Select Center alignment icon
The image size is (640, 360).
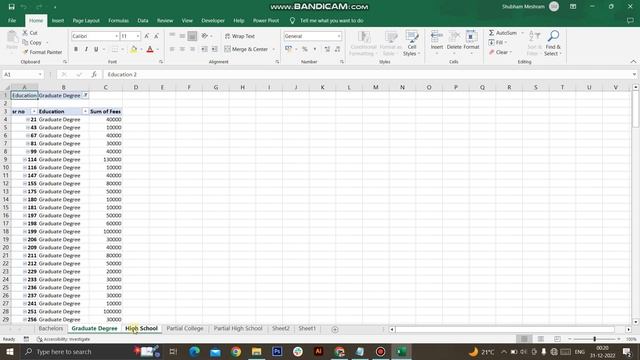click(182, 49)
